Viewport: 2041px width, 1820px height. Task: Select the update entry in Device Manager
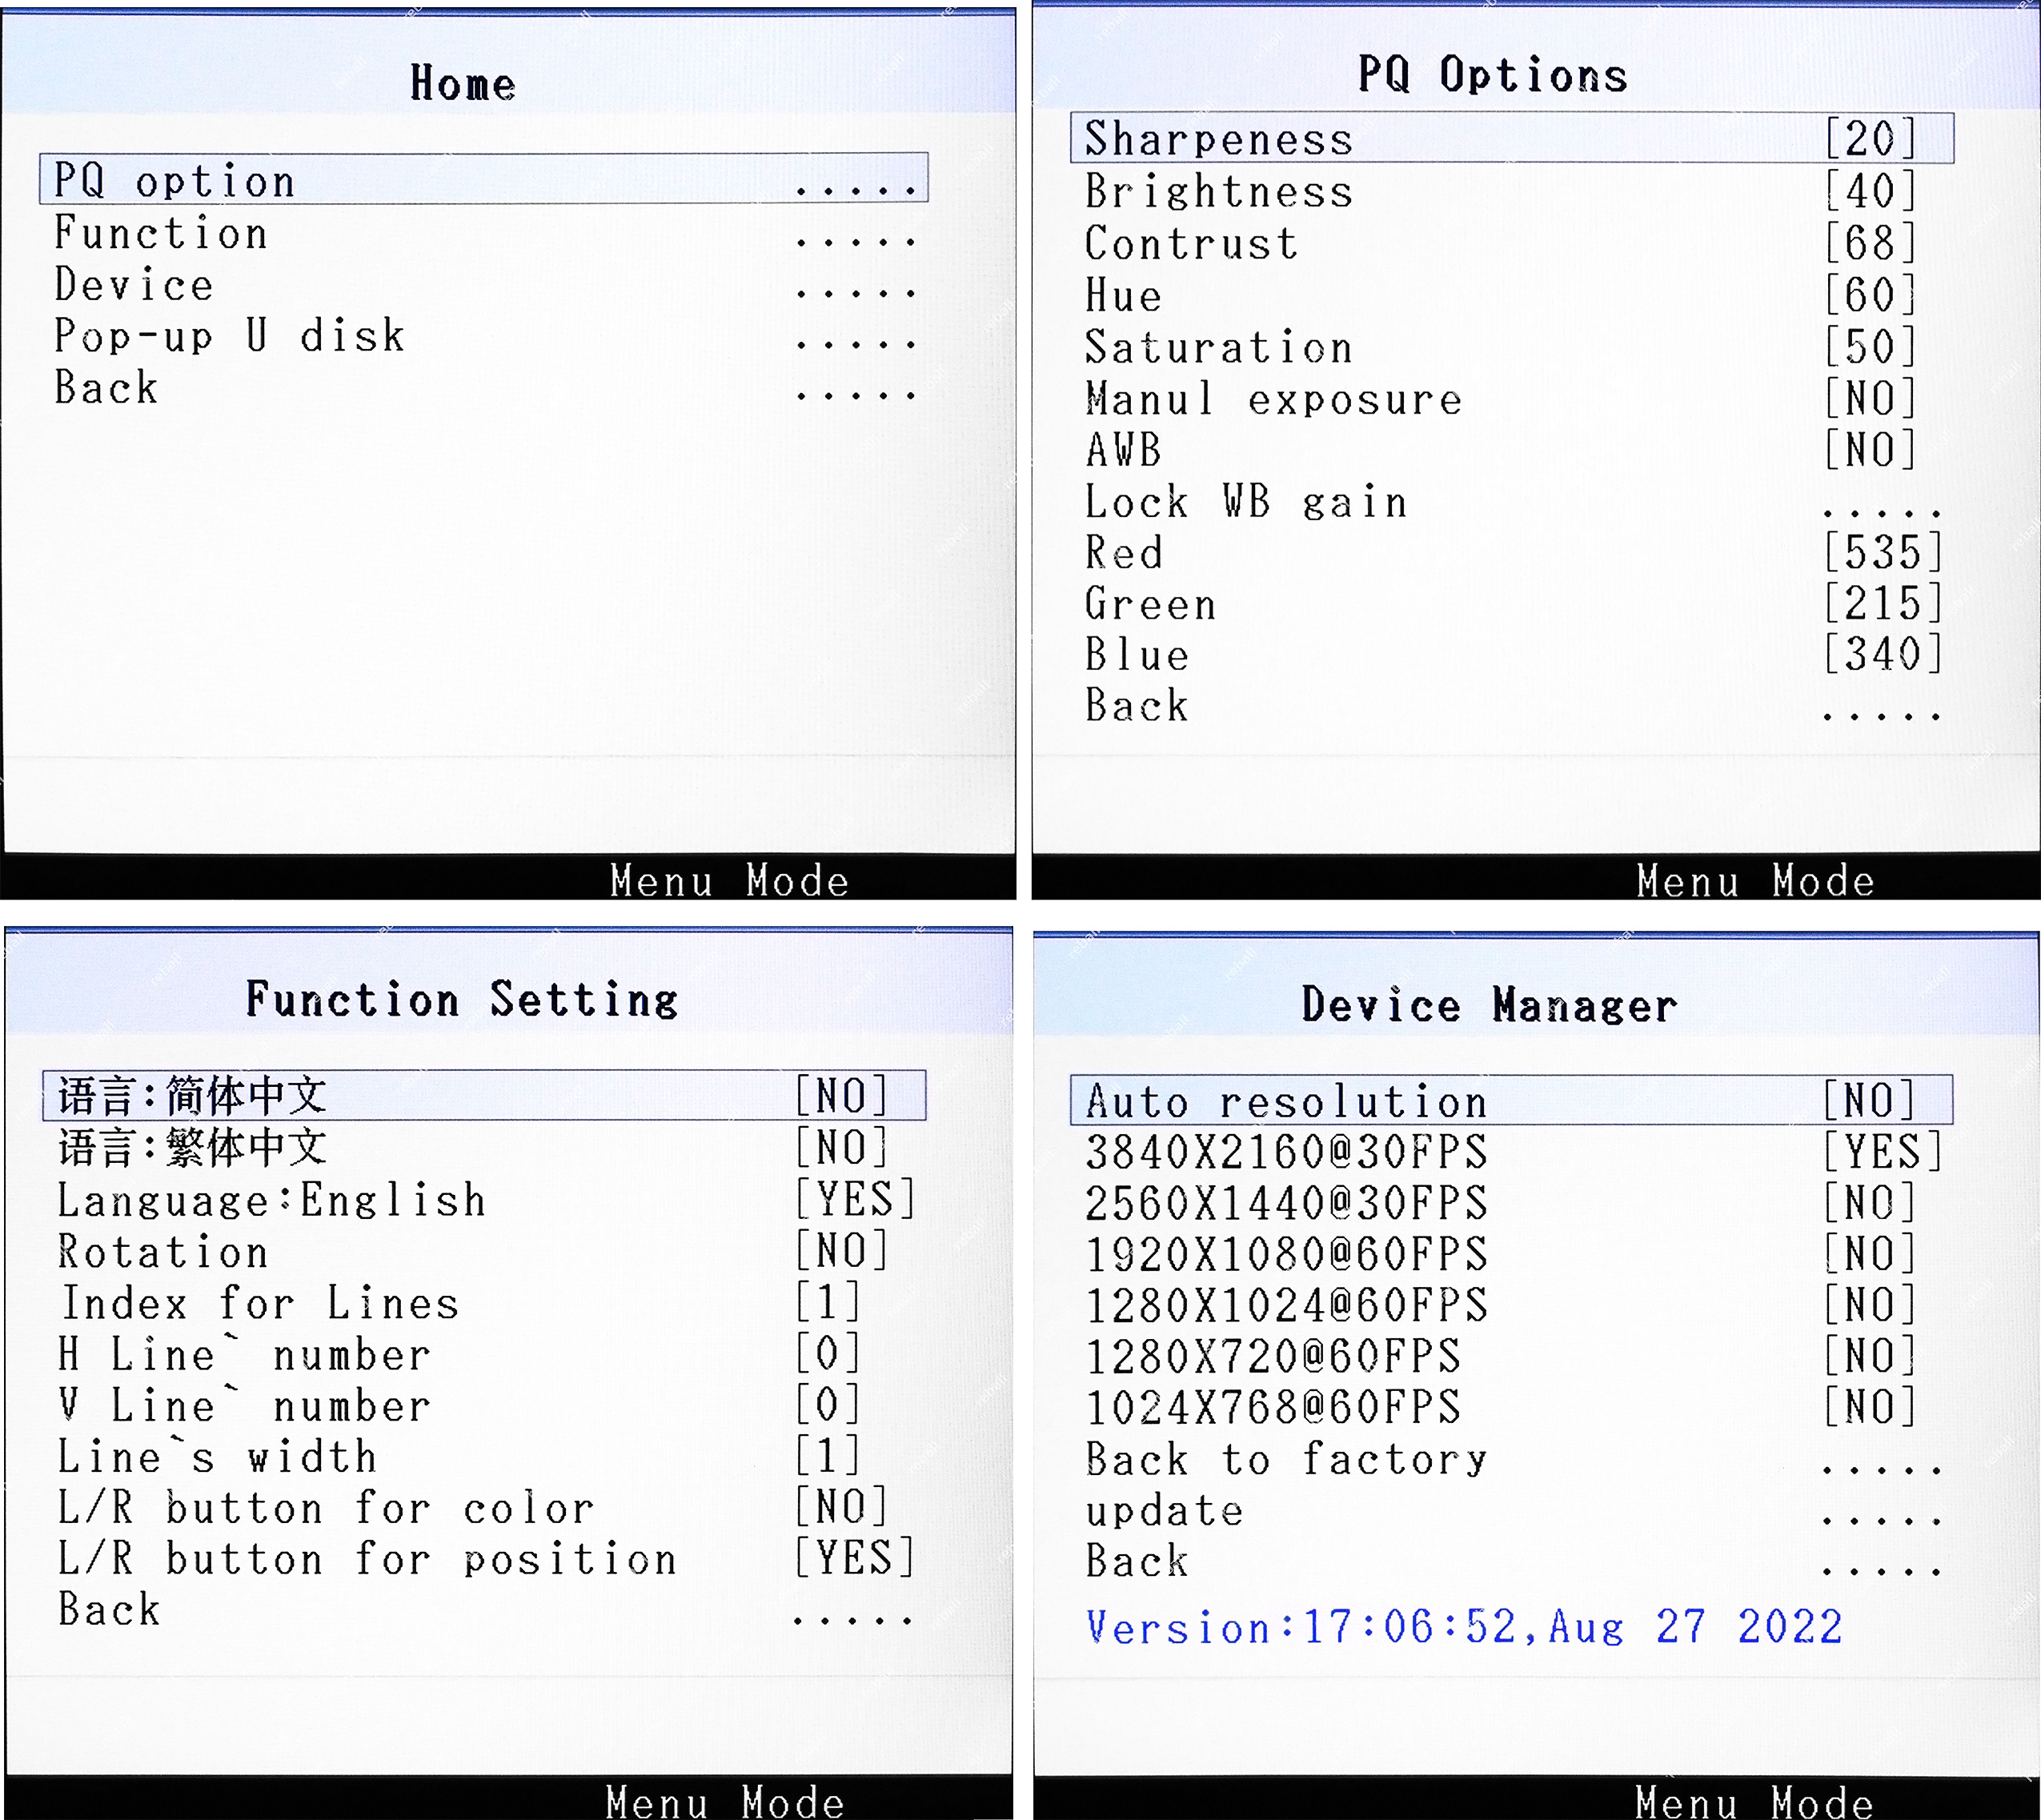point(1165,1510)
